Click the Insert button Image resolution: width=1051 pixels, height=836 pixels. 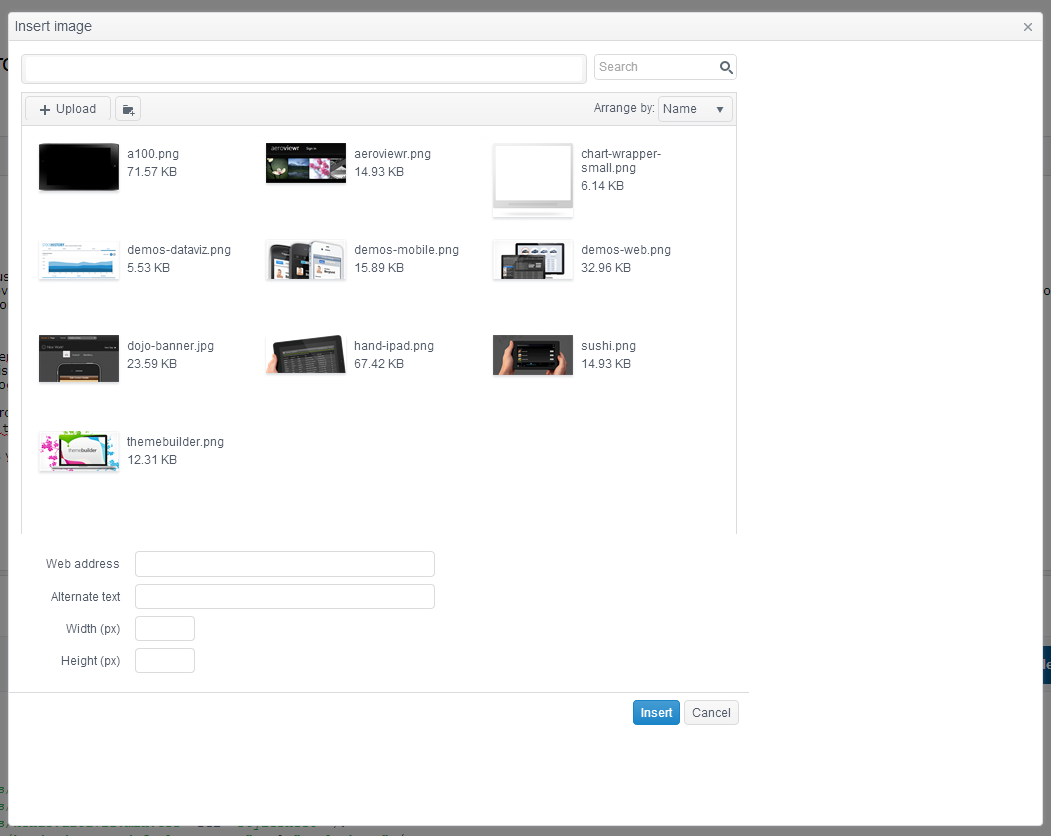coord(656,713)
